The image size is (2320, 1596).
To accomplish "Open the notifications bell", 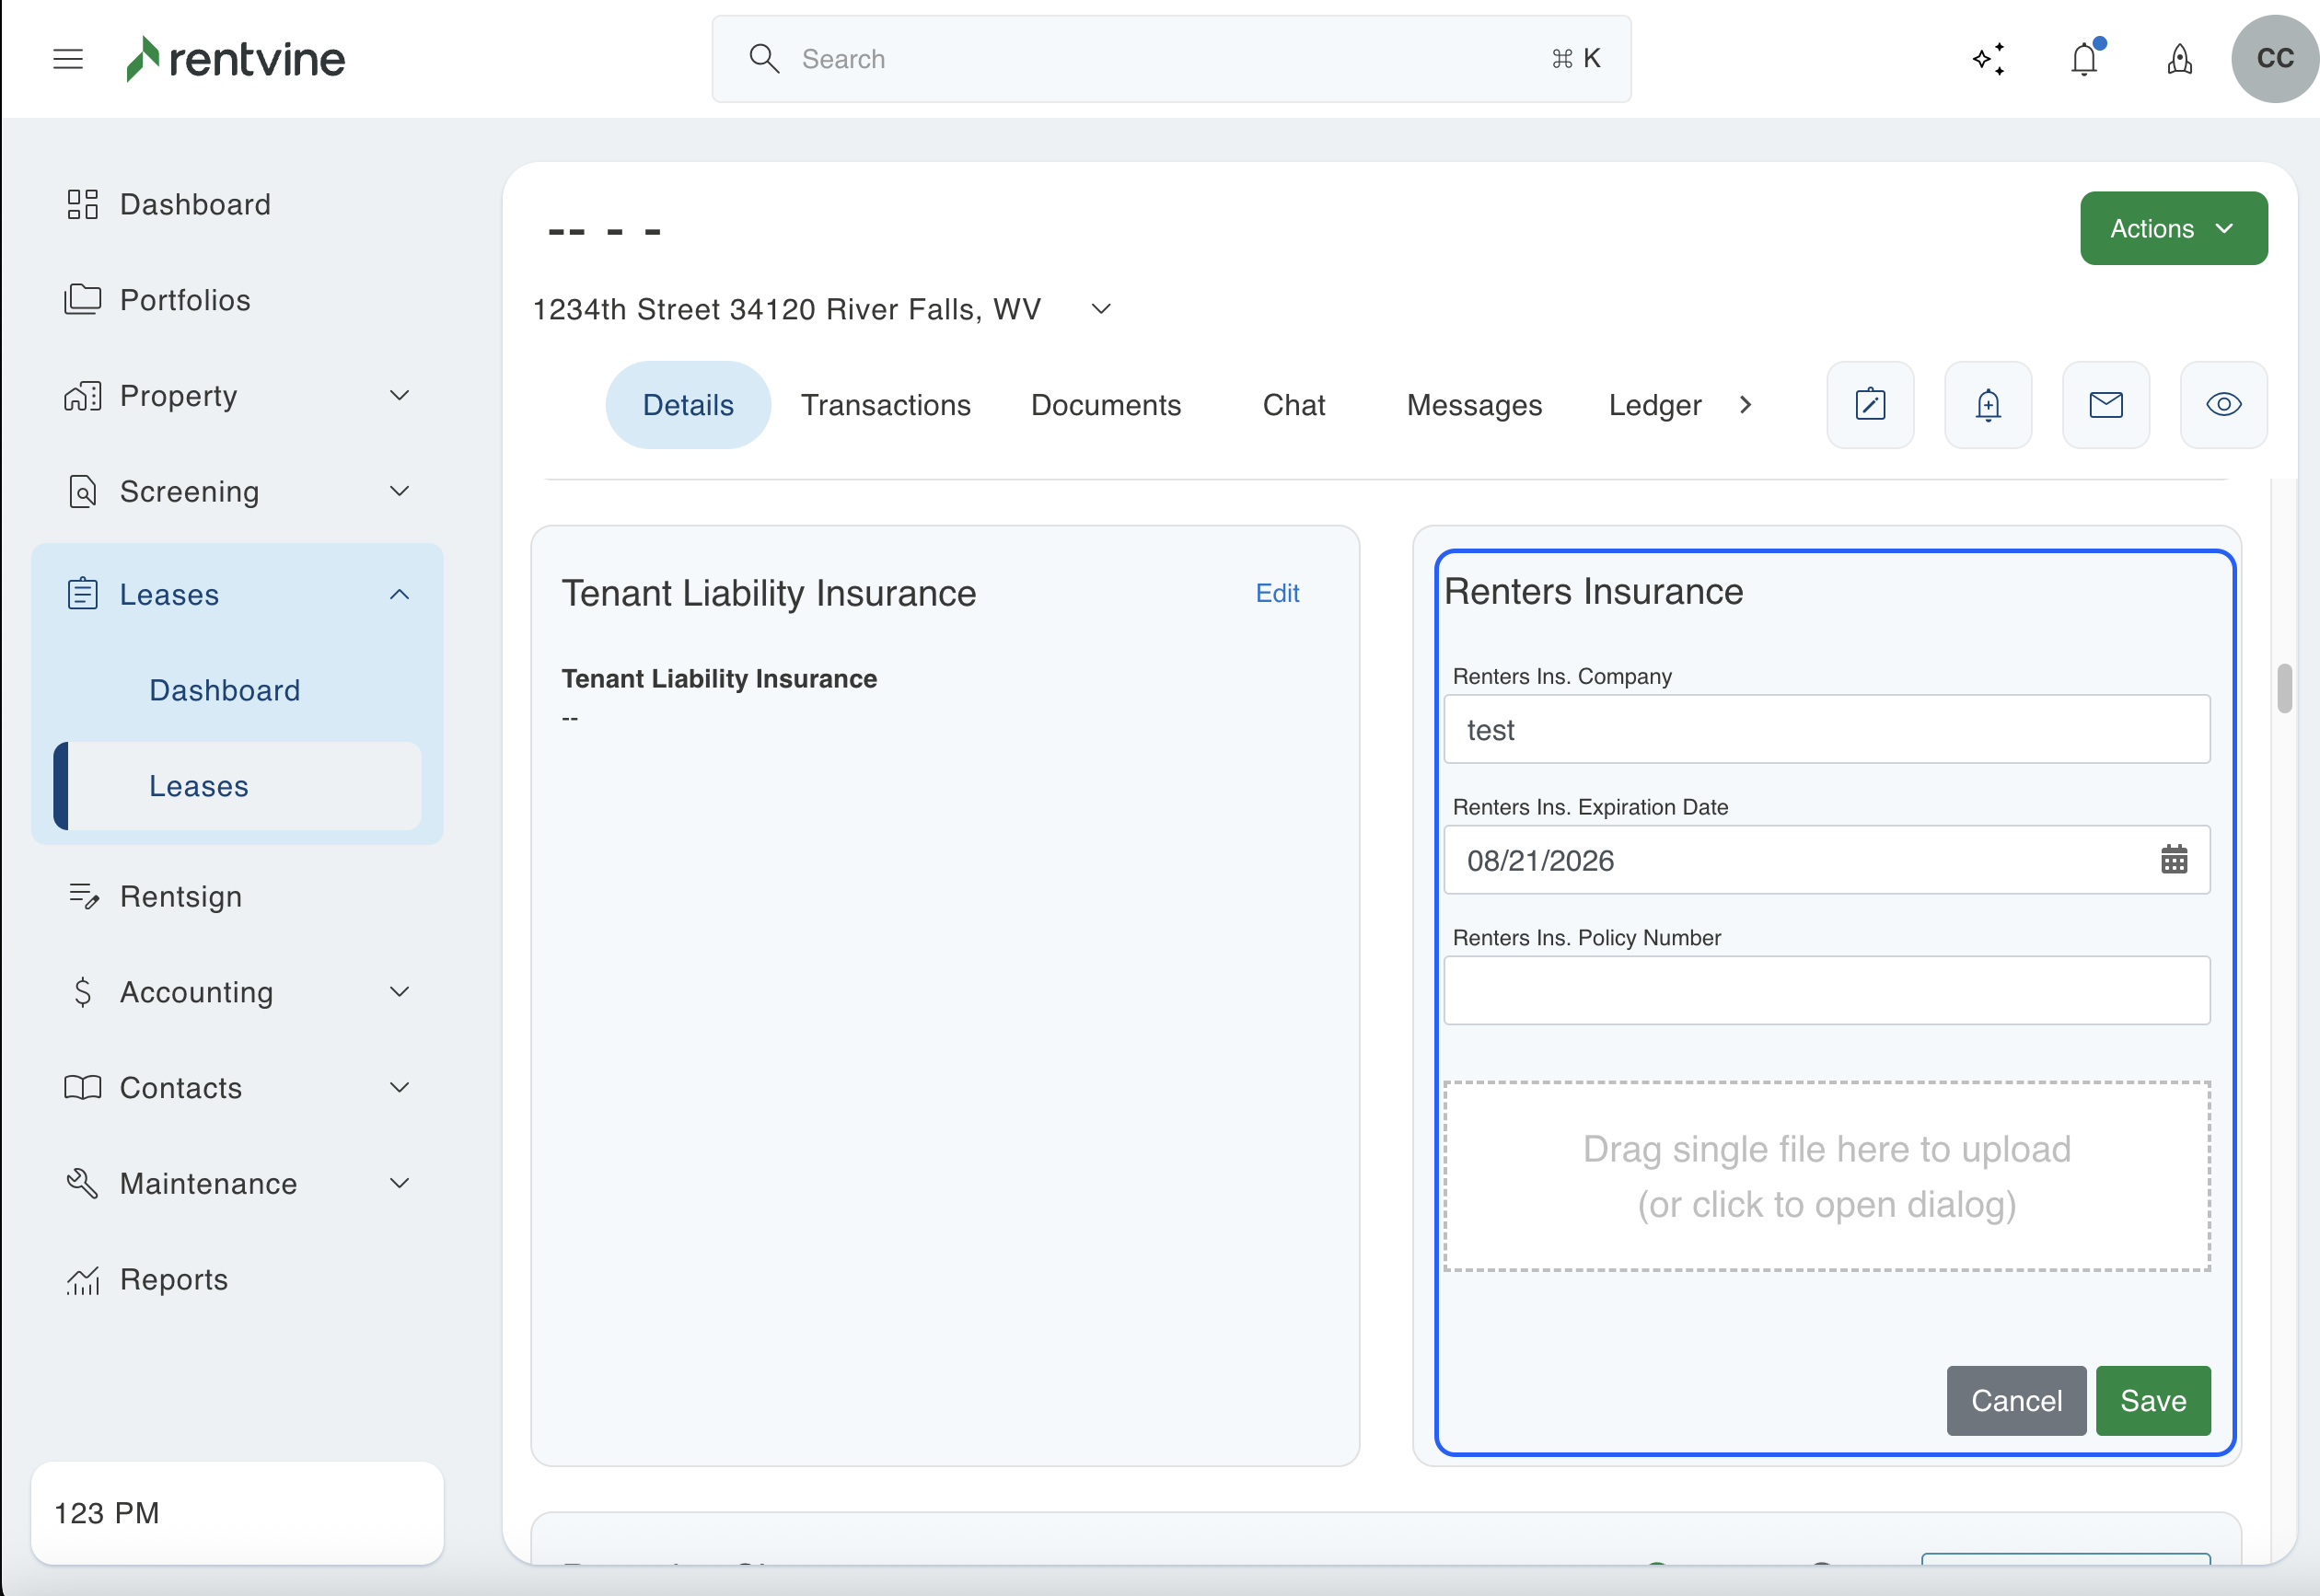I will coord(2084,59).
